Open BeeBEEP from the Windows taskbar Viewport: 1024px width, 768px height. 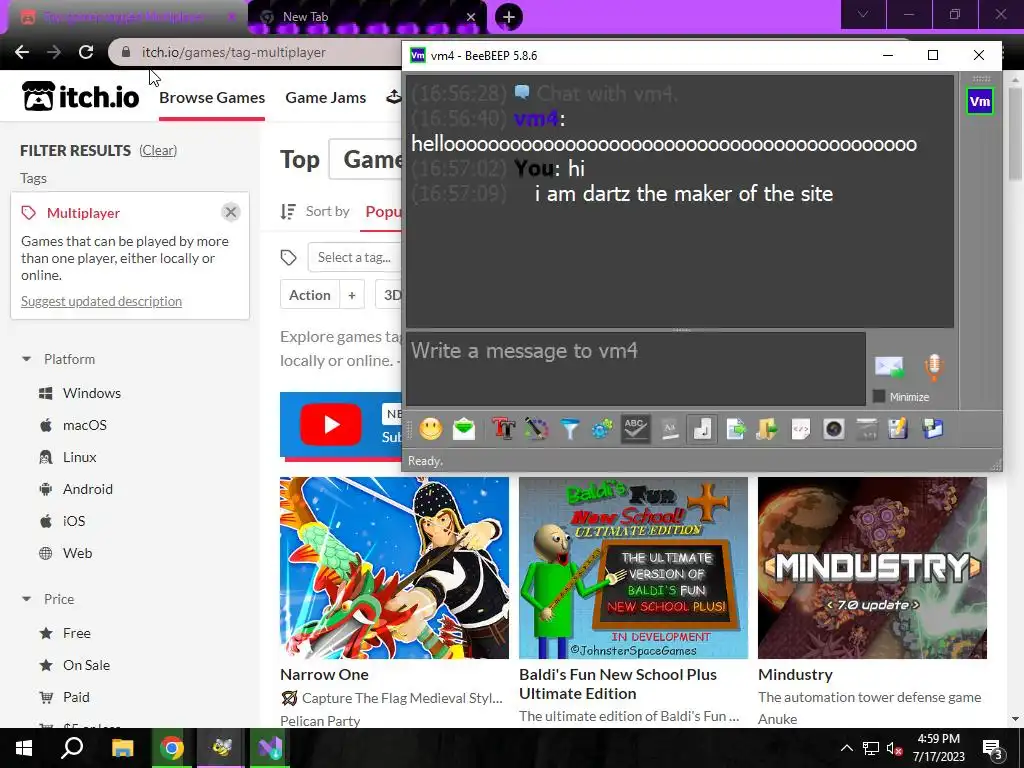(x=221, y=748)
